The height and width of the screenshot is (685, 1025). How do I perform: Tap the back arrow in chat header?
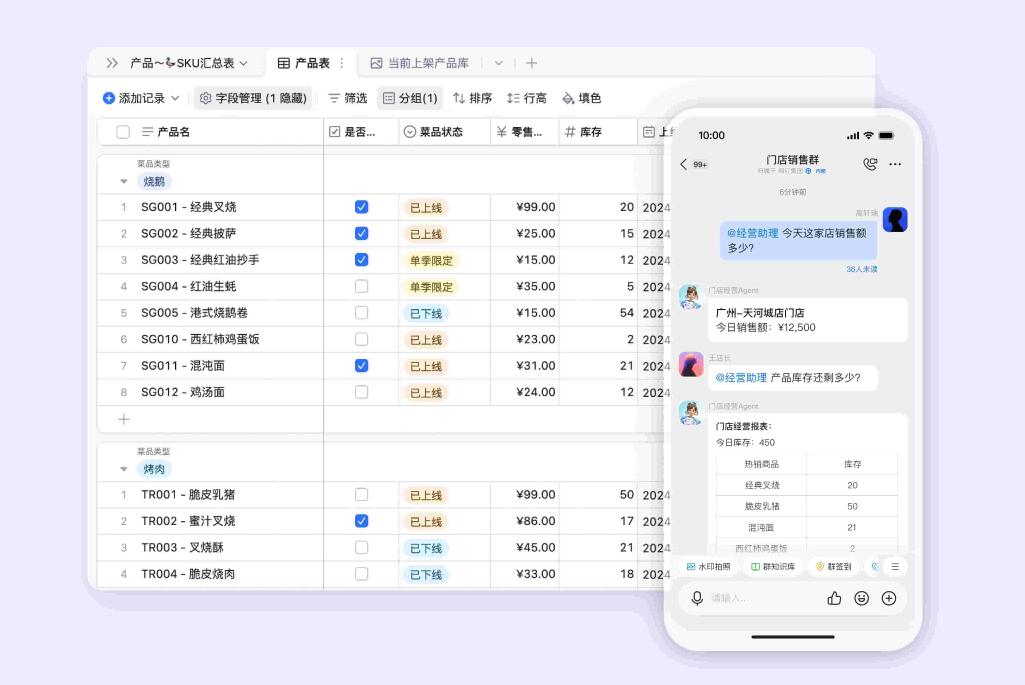click(684, 164)
